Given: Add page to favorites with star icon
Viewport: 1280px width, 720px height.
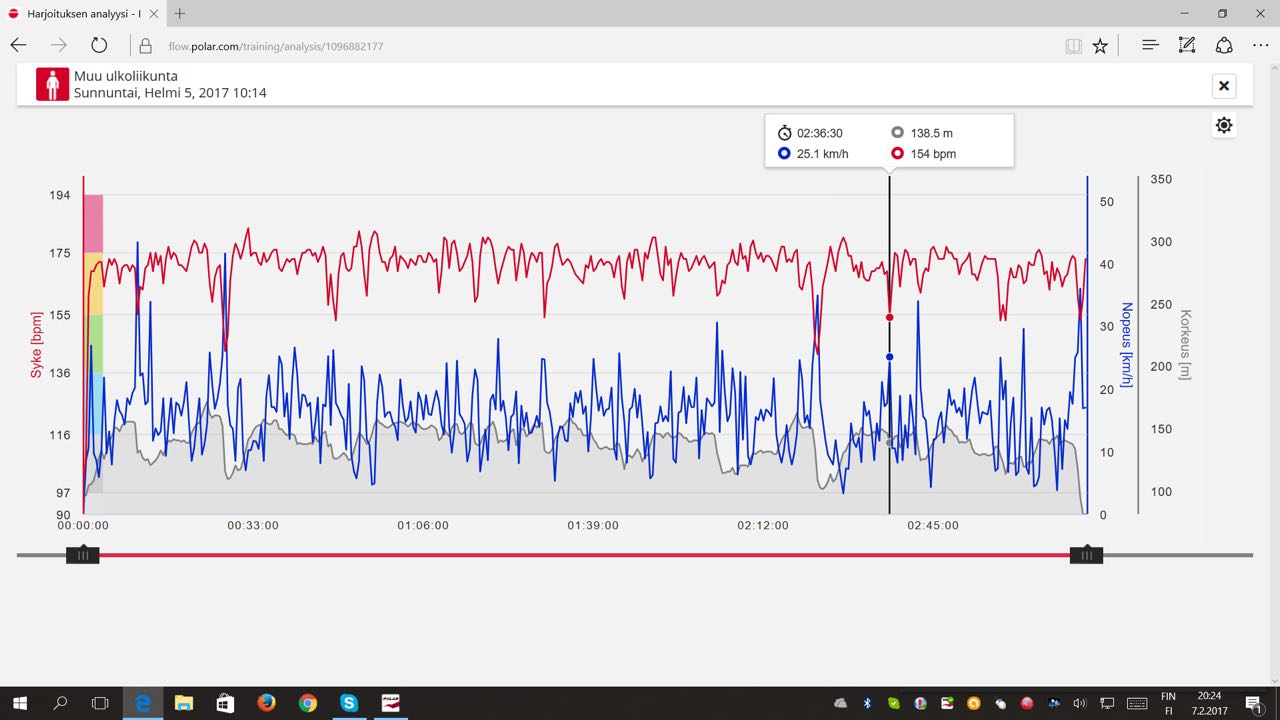Looking at the screenshot, I should click(1100, 46).
